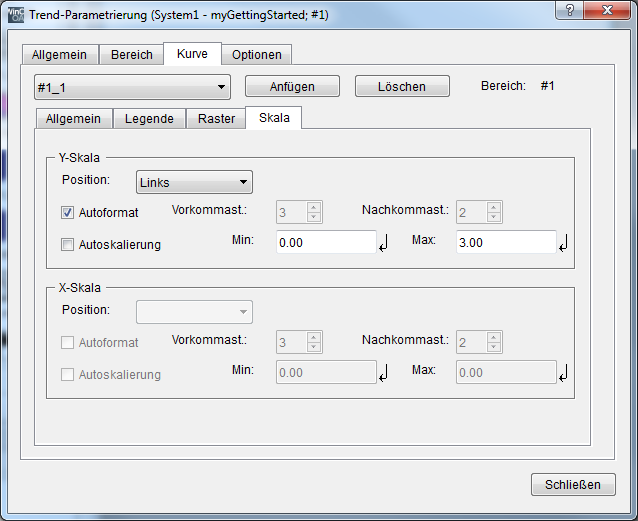
Task: Increase X-Skala Vorkommast. with up arrow
Action: point(313,337)
